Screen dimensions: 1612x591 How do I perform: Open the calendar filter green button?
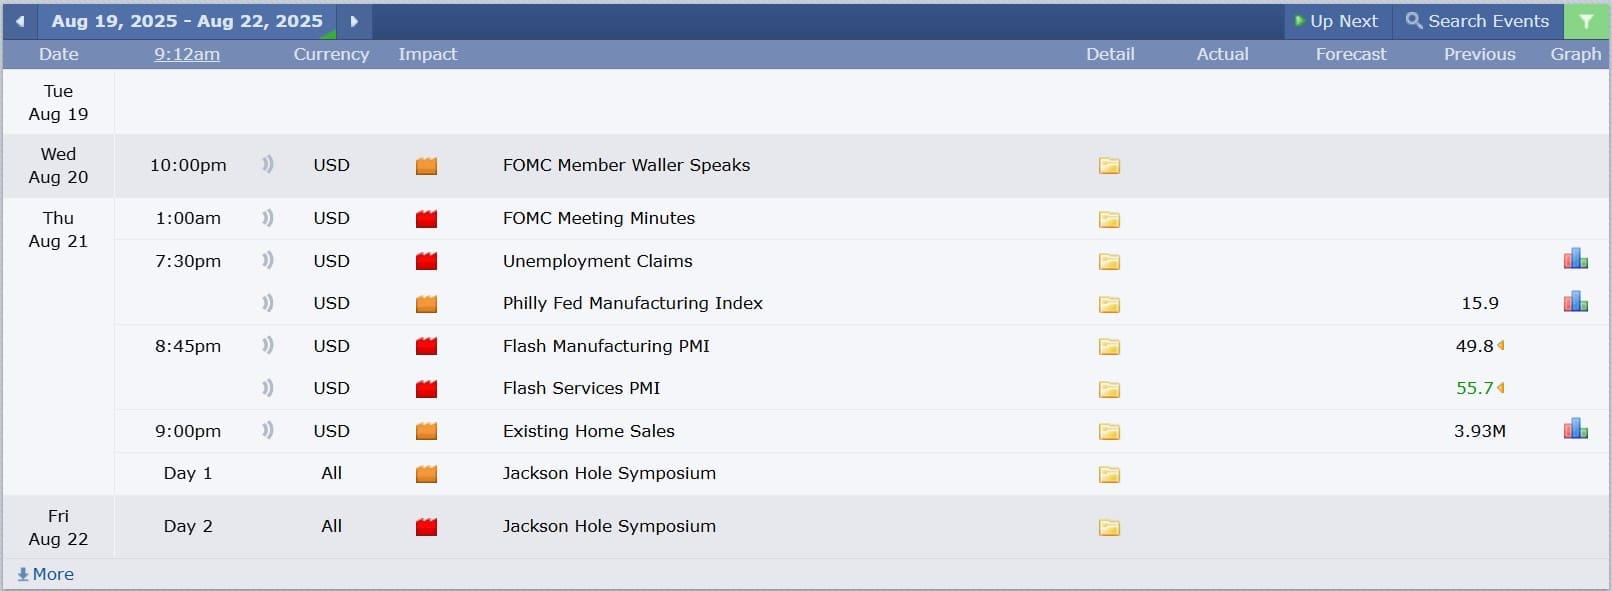click(1586, 21)
